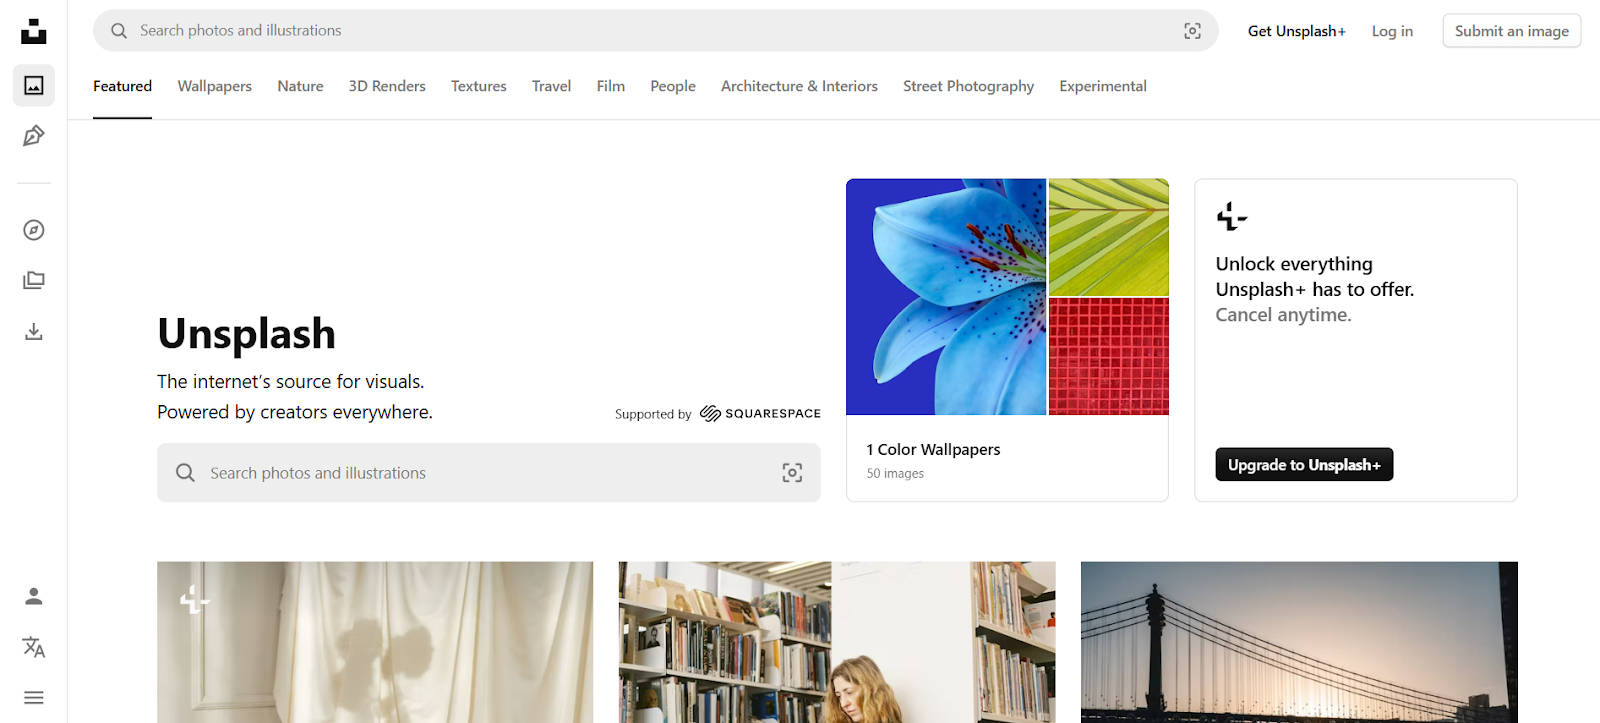Select the Featured tab
1600x723 pixels.
coord(123,86)
